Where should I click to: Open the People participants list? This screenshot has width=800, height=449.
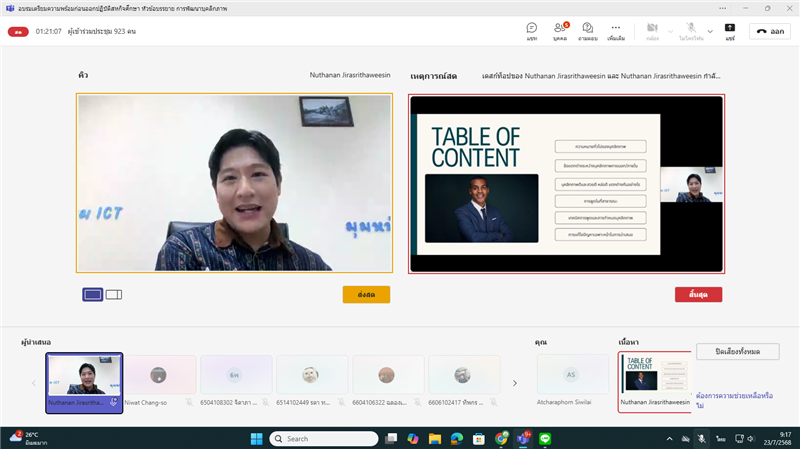click(560, 30)
